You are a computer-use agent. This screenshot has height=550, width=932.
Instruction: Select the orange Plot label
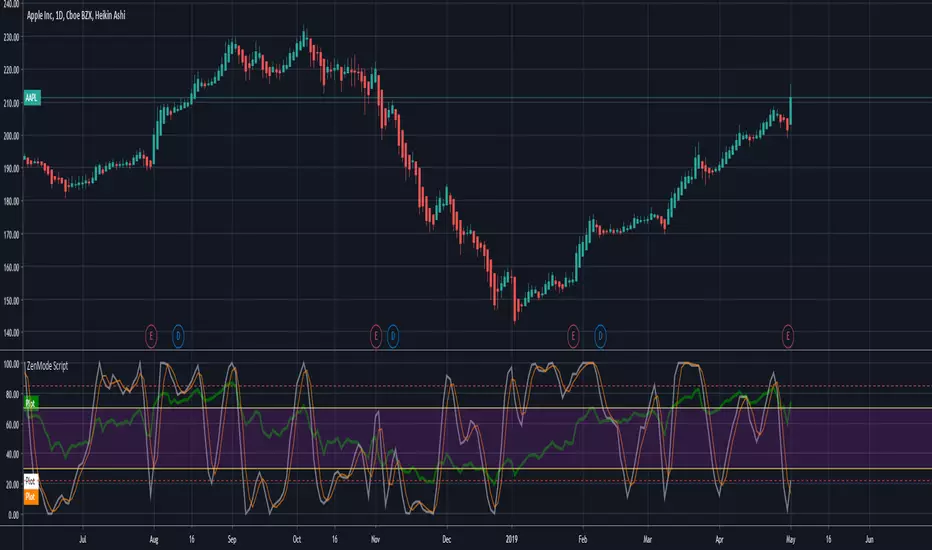point(31,496)
